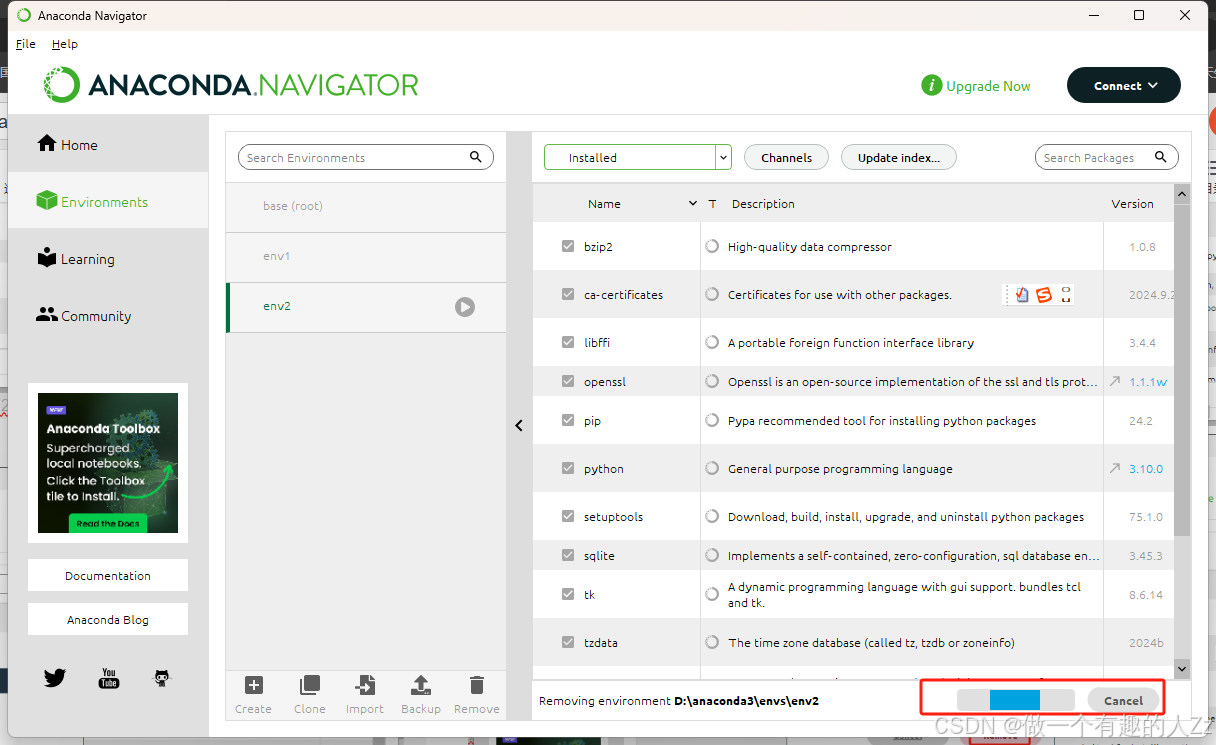
Task: Click the Sogou S icon overlay
Action: pos(1044,294)
